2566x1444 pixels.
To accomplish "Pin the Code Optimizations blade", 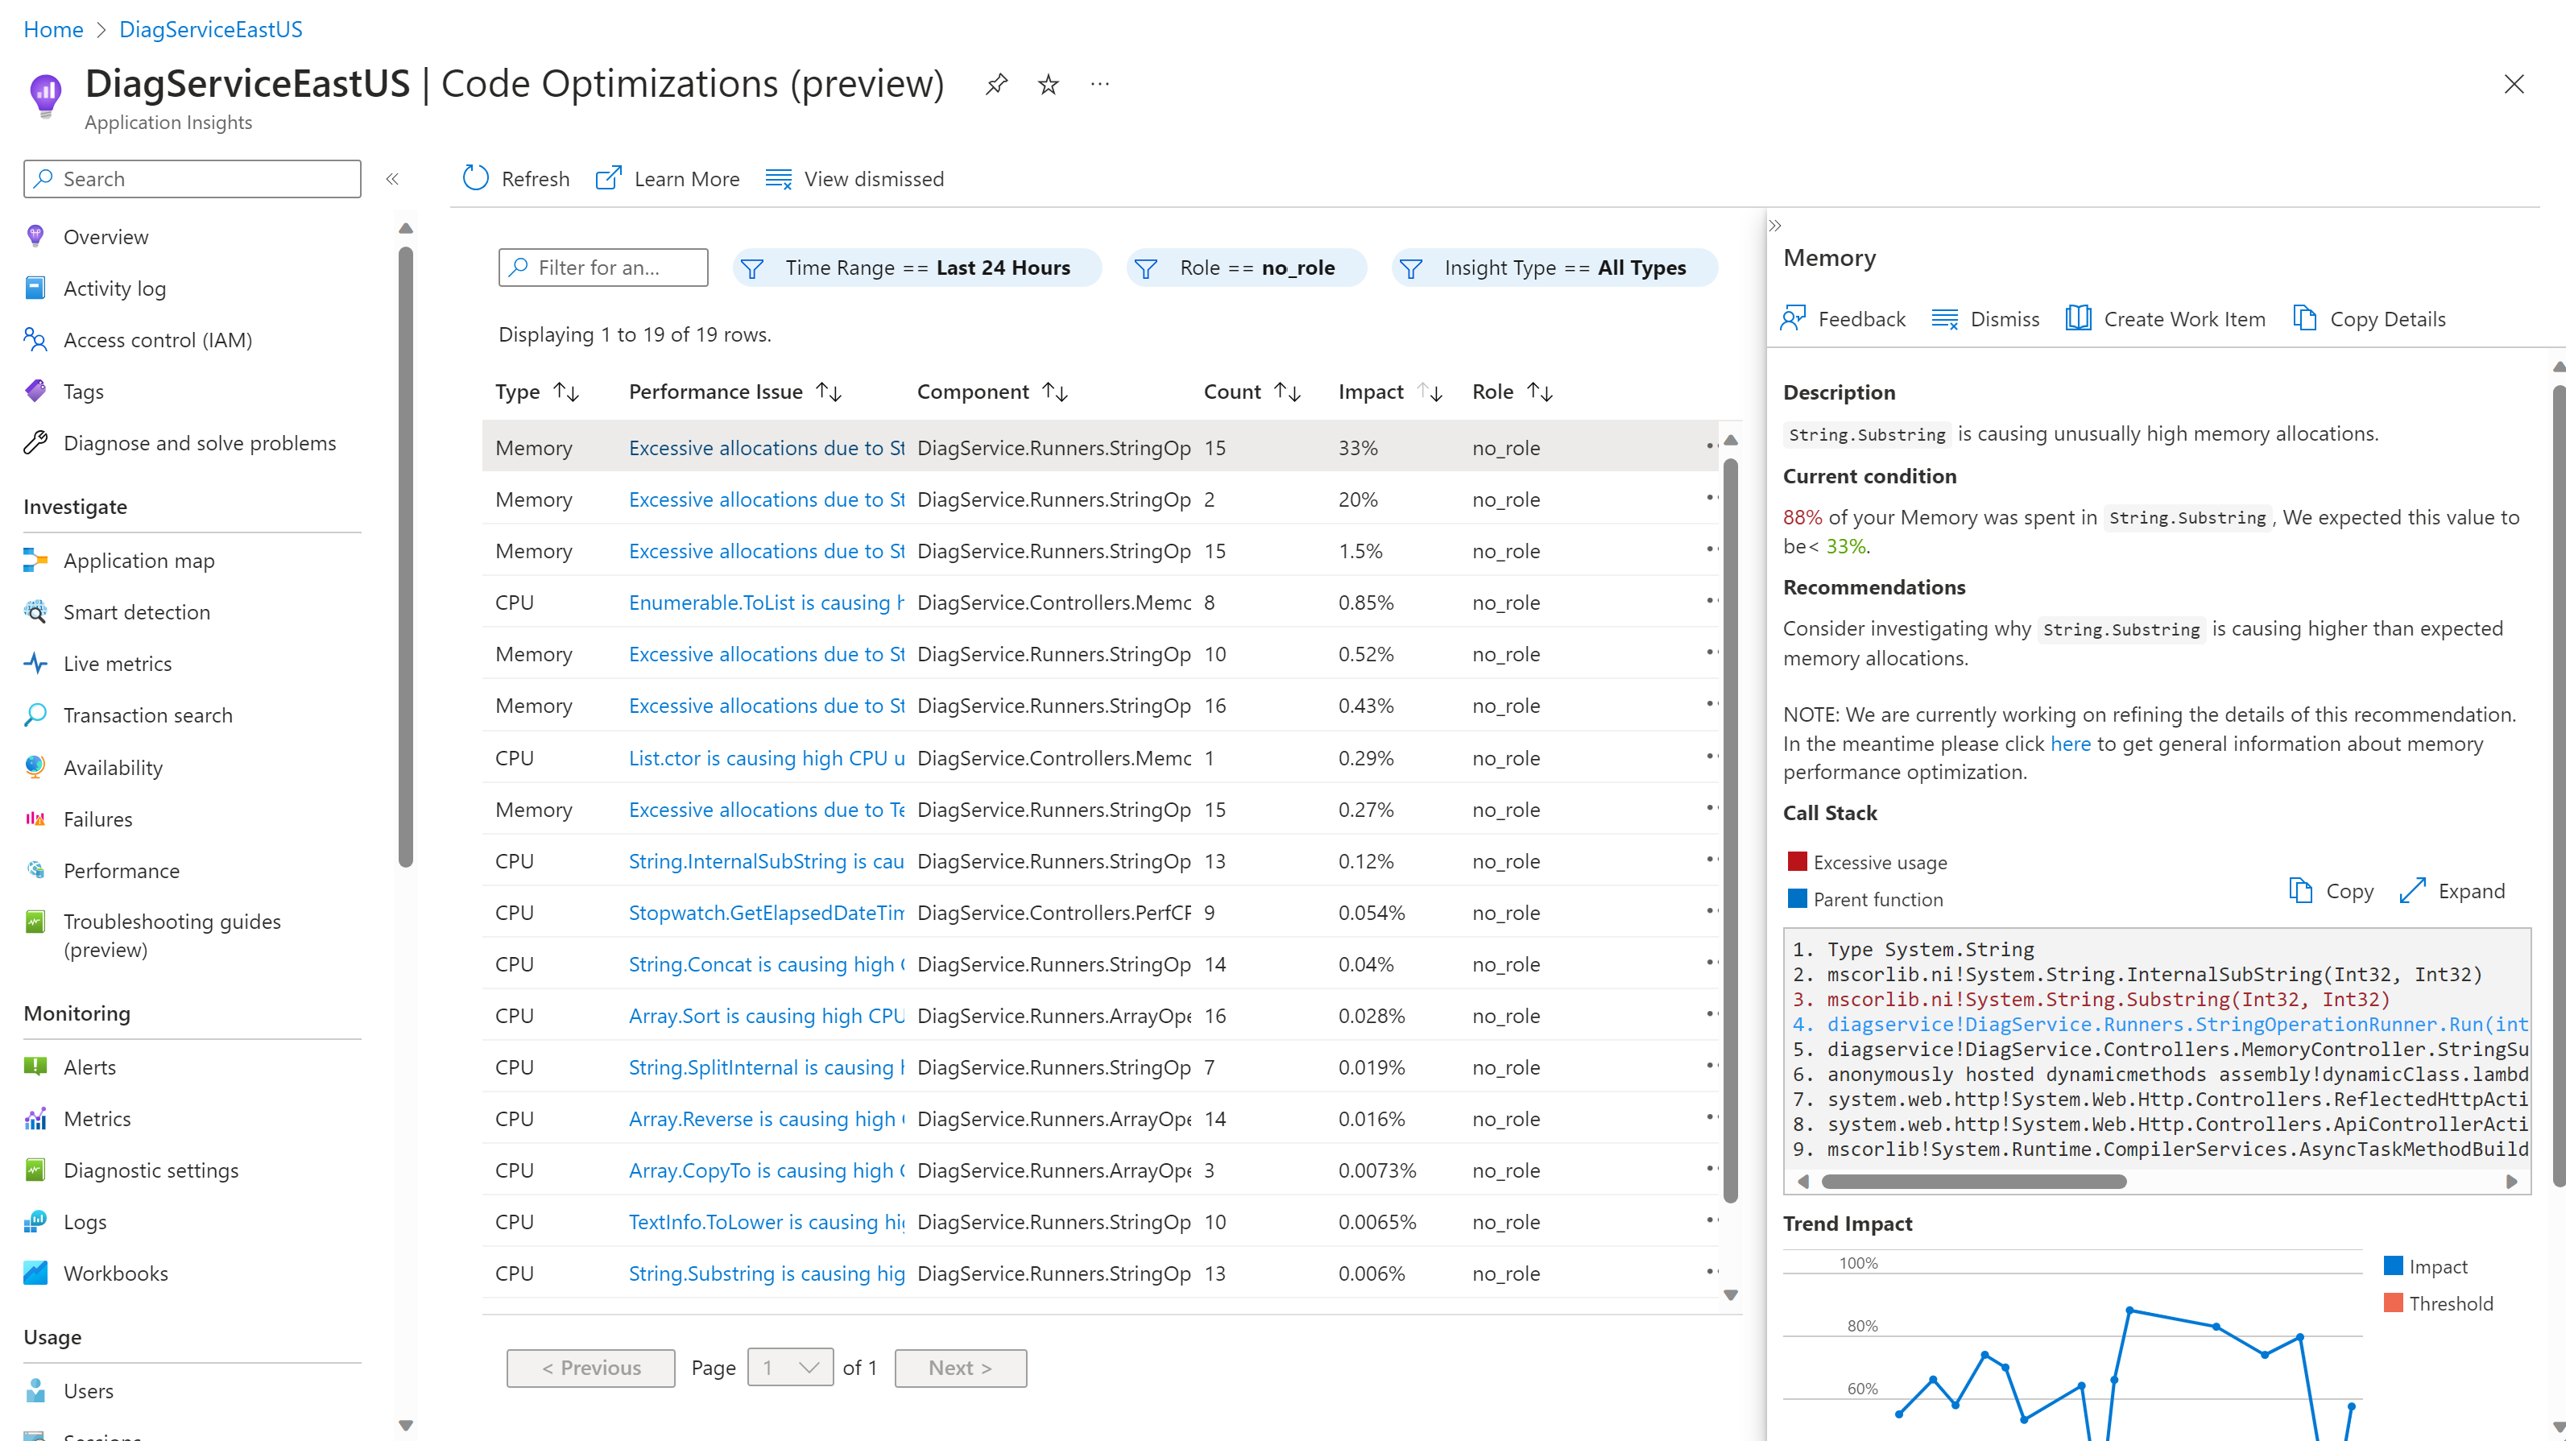I will (x=996, y=84).
